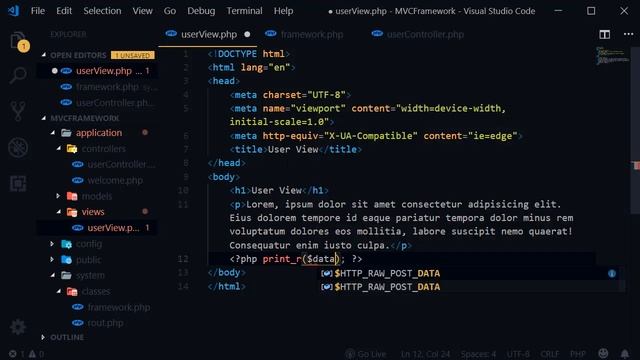Image resolution: width=640 pixels, height=360 pixels.
Task: Click the first $HTTP_RAW_POST_DATA variable icon
Action: (x=327, y=273)
